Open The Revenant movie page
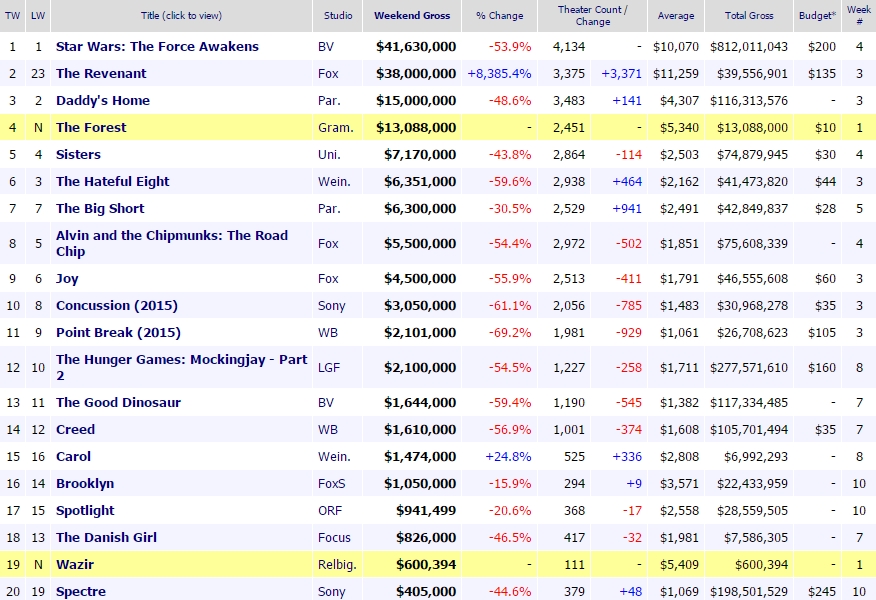Viewport: 876px width, 600px height. click(101, 73)
